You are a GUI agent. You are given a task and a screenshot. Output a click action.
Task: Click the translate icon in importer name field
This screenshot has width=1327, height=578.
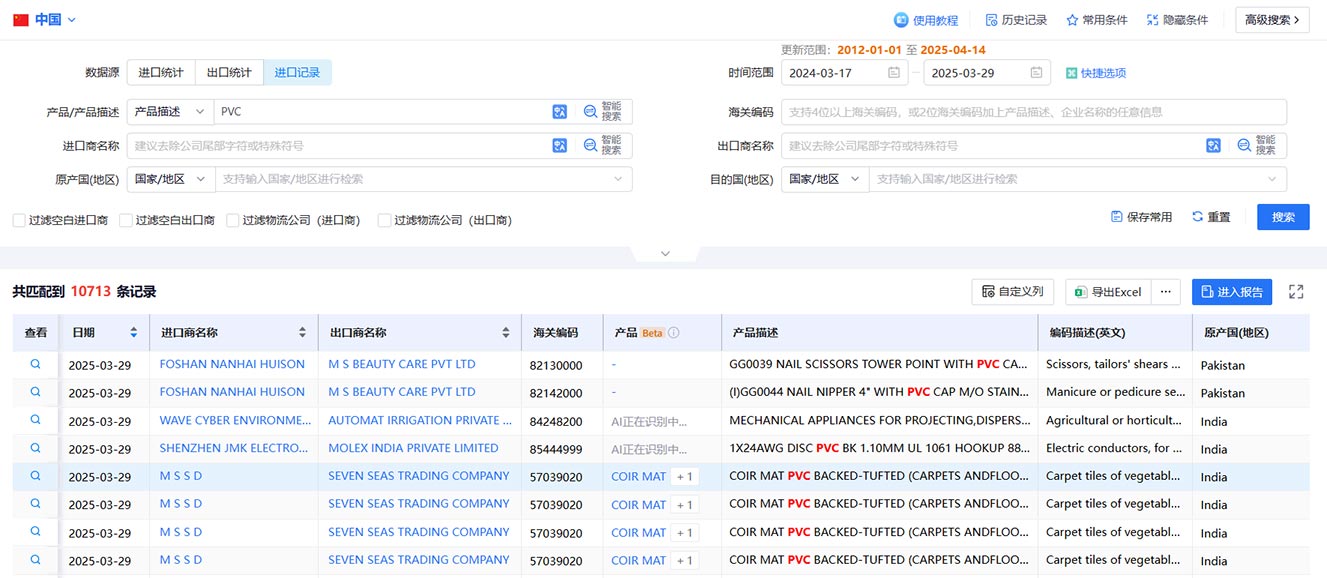(560, 146)
